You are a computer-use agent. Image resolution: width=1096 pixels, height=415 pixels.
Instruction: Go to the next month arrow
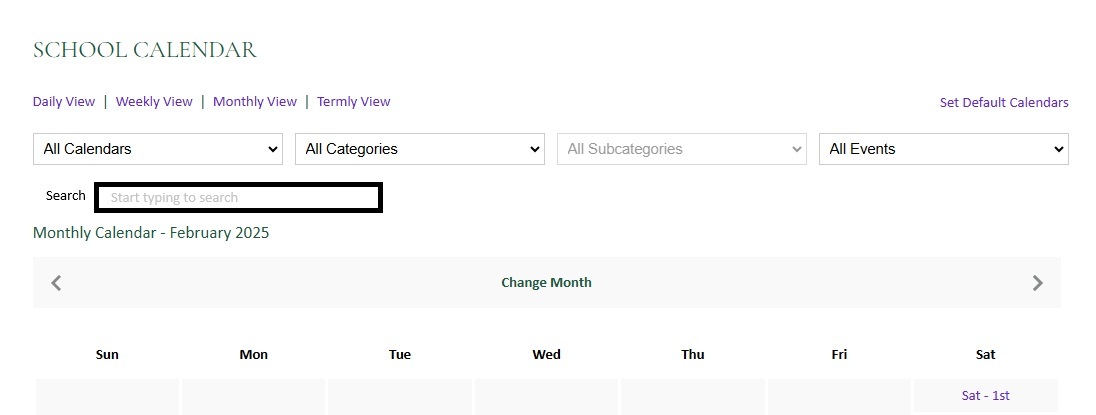point(1037,283)
